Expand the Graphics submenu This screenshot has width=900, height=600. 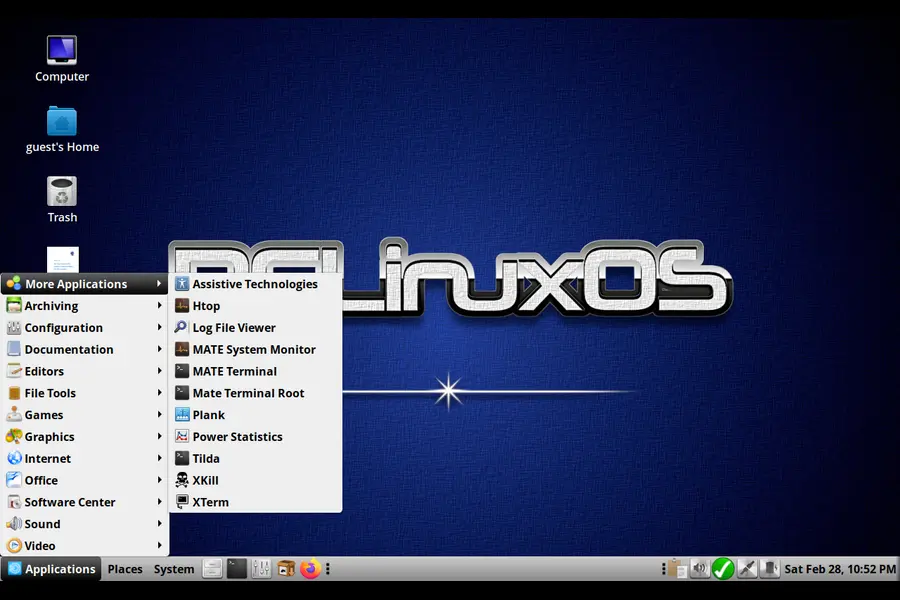tap(48, 436)
